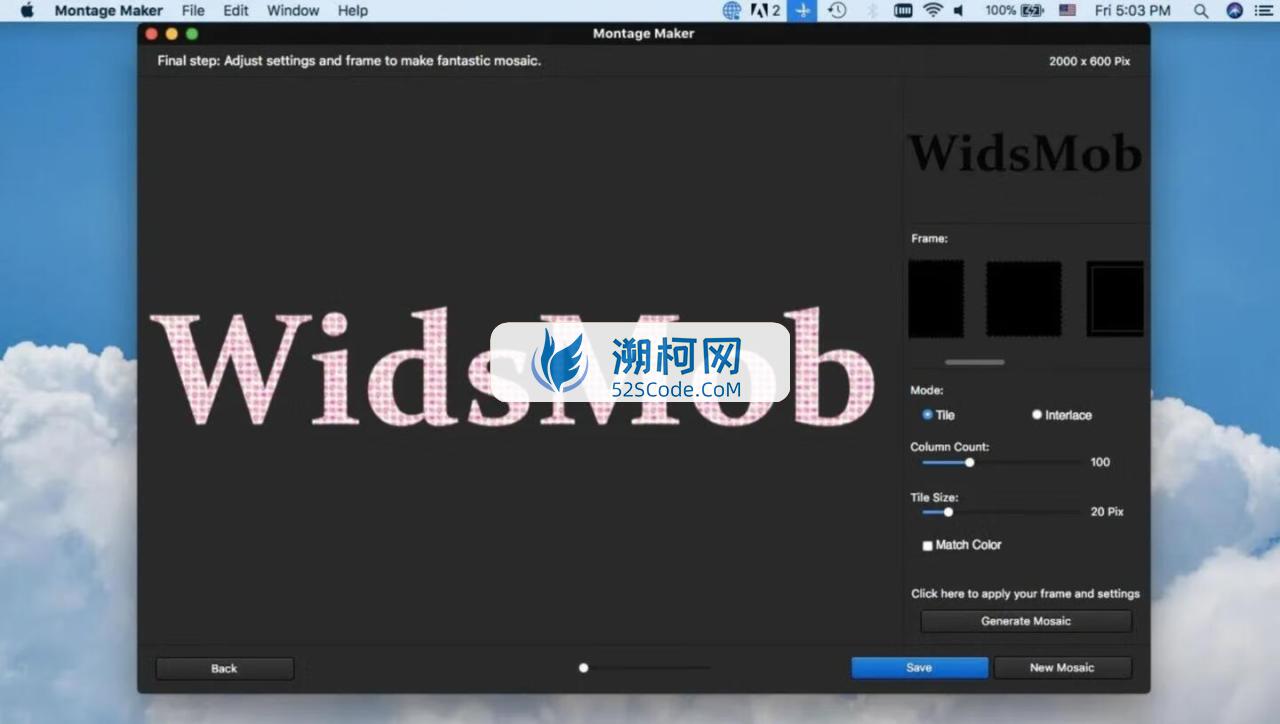Click the Back button
This screenshot has height=724, width=1280.
pyautogui.click(x=225, y=668)
